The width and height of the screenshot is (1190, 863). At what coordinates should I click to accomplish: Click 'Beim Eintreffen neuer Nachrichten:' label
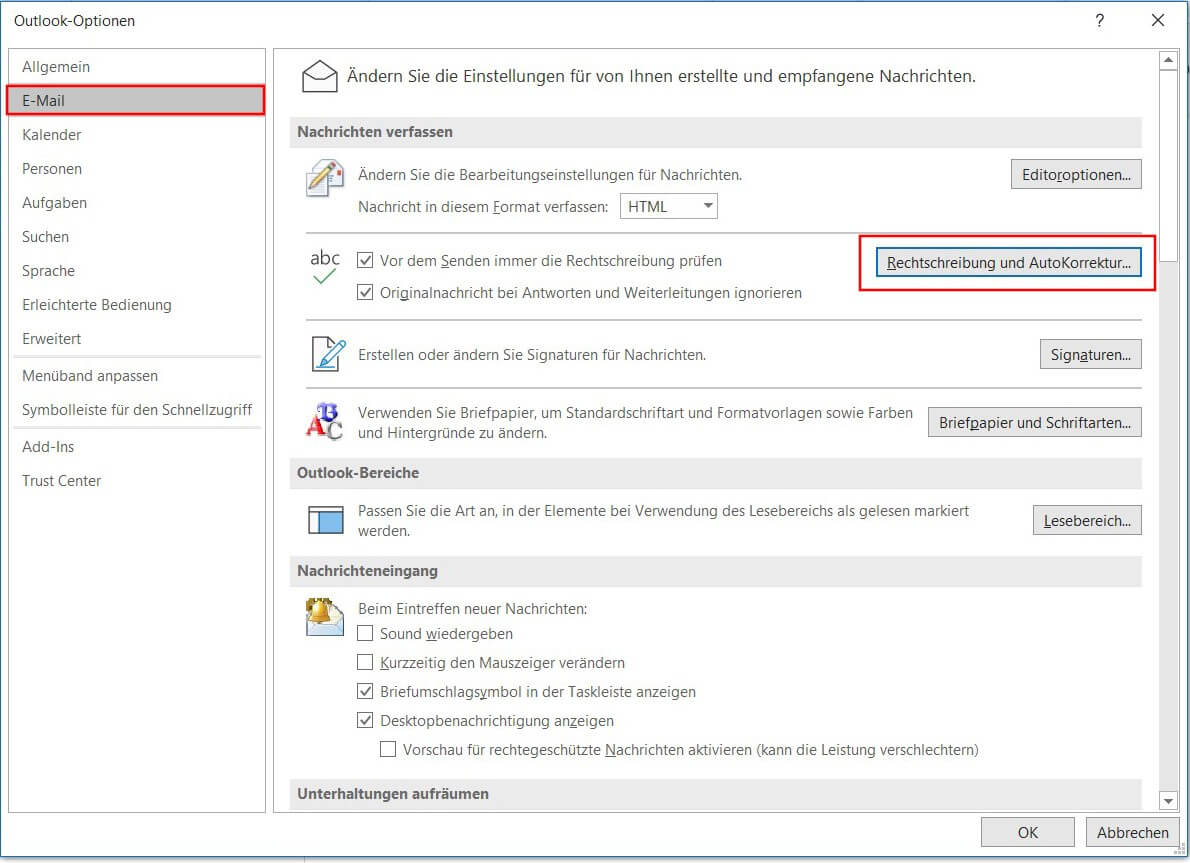coord(473,609)
